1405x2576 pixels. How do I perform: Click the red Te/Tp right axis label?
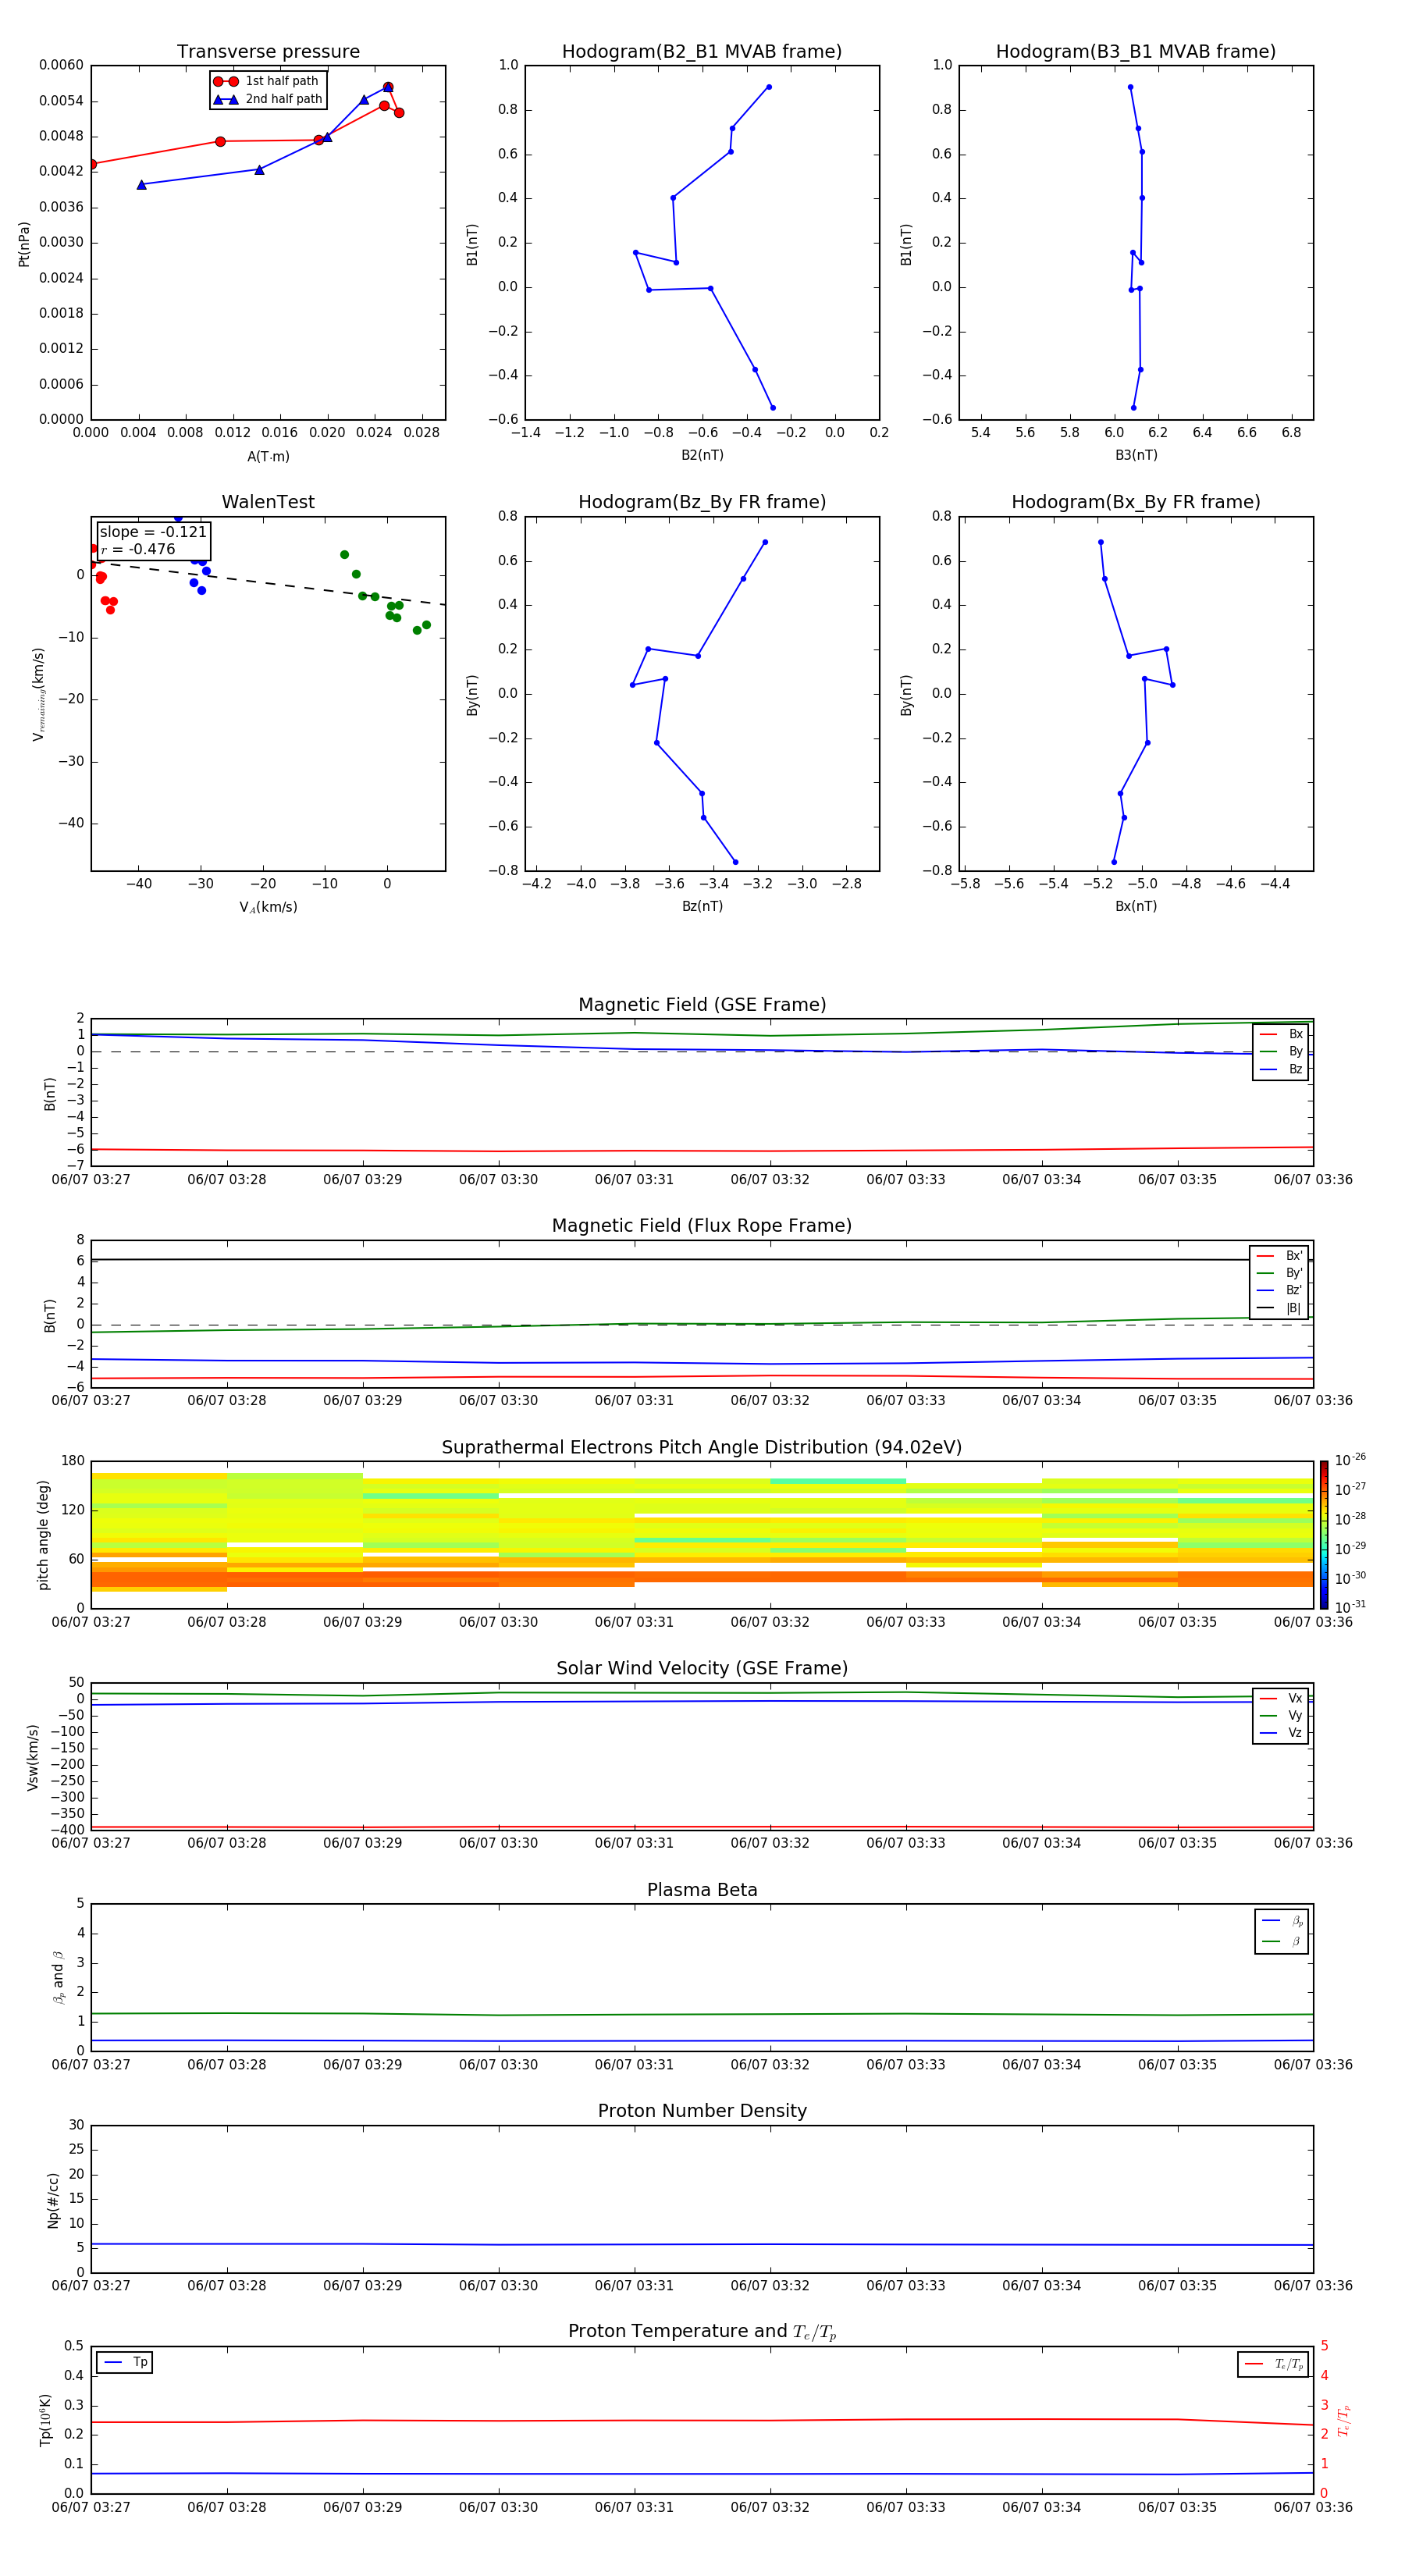1344,2420
